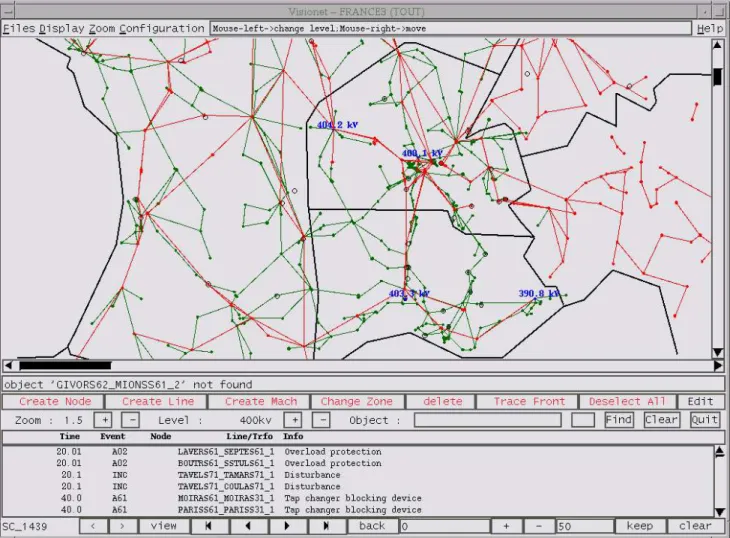Click the next scenario '>' button
This screenshot has height=538, width=730.
[x=122, y=526]
